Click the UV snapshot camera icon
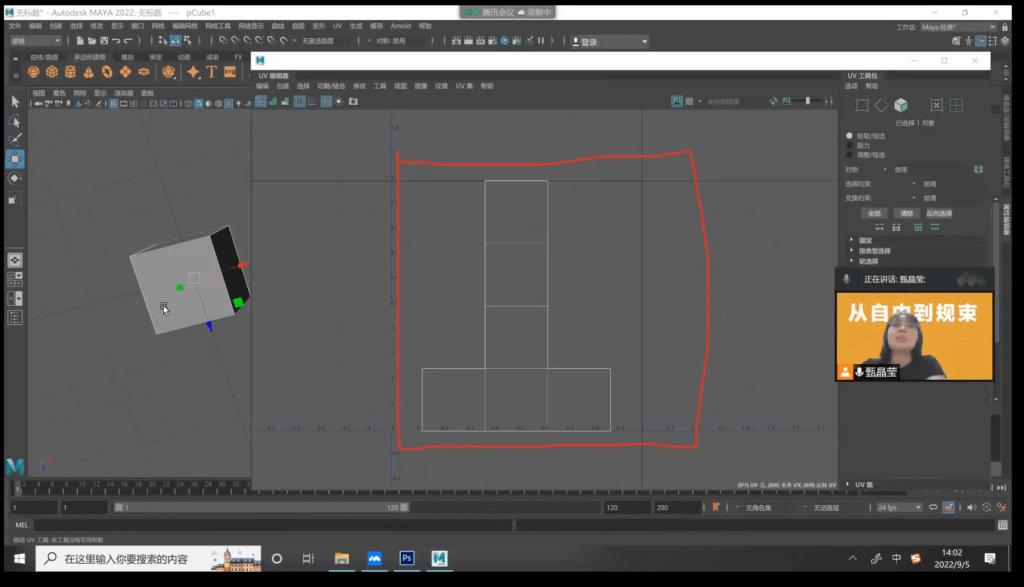The image size is (1024, 587). (x=354, y=101)
